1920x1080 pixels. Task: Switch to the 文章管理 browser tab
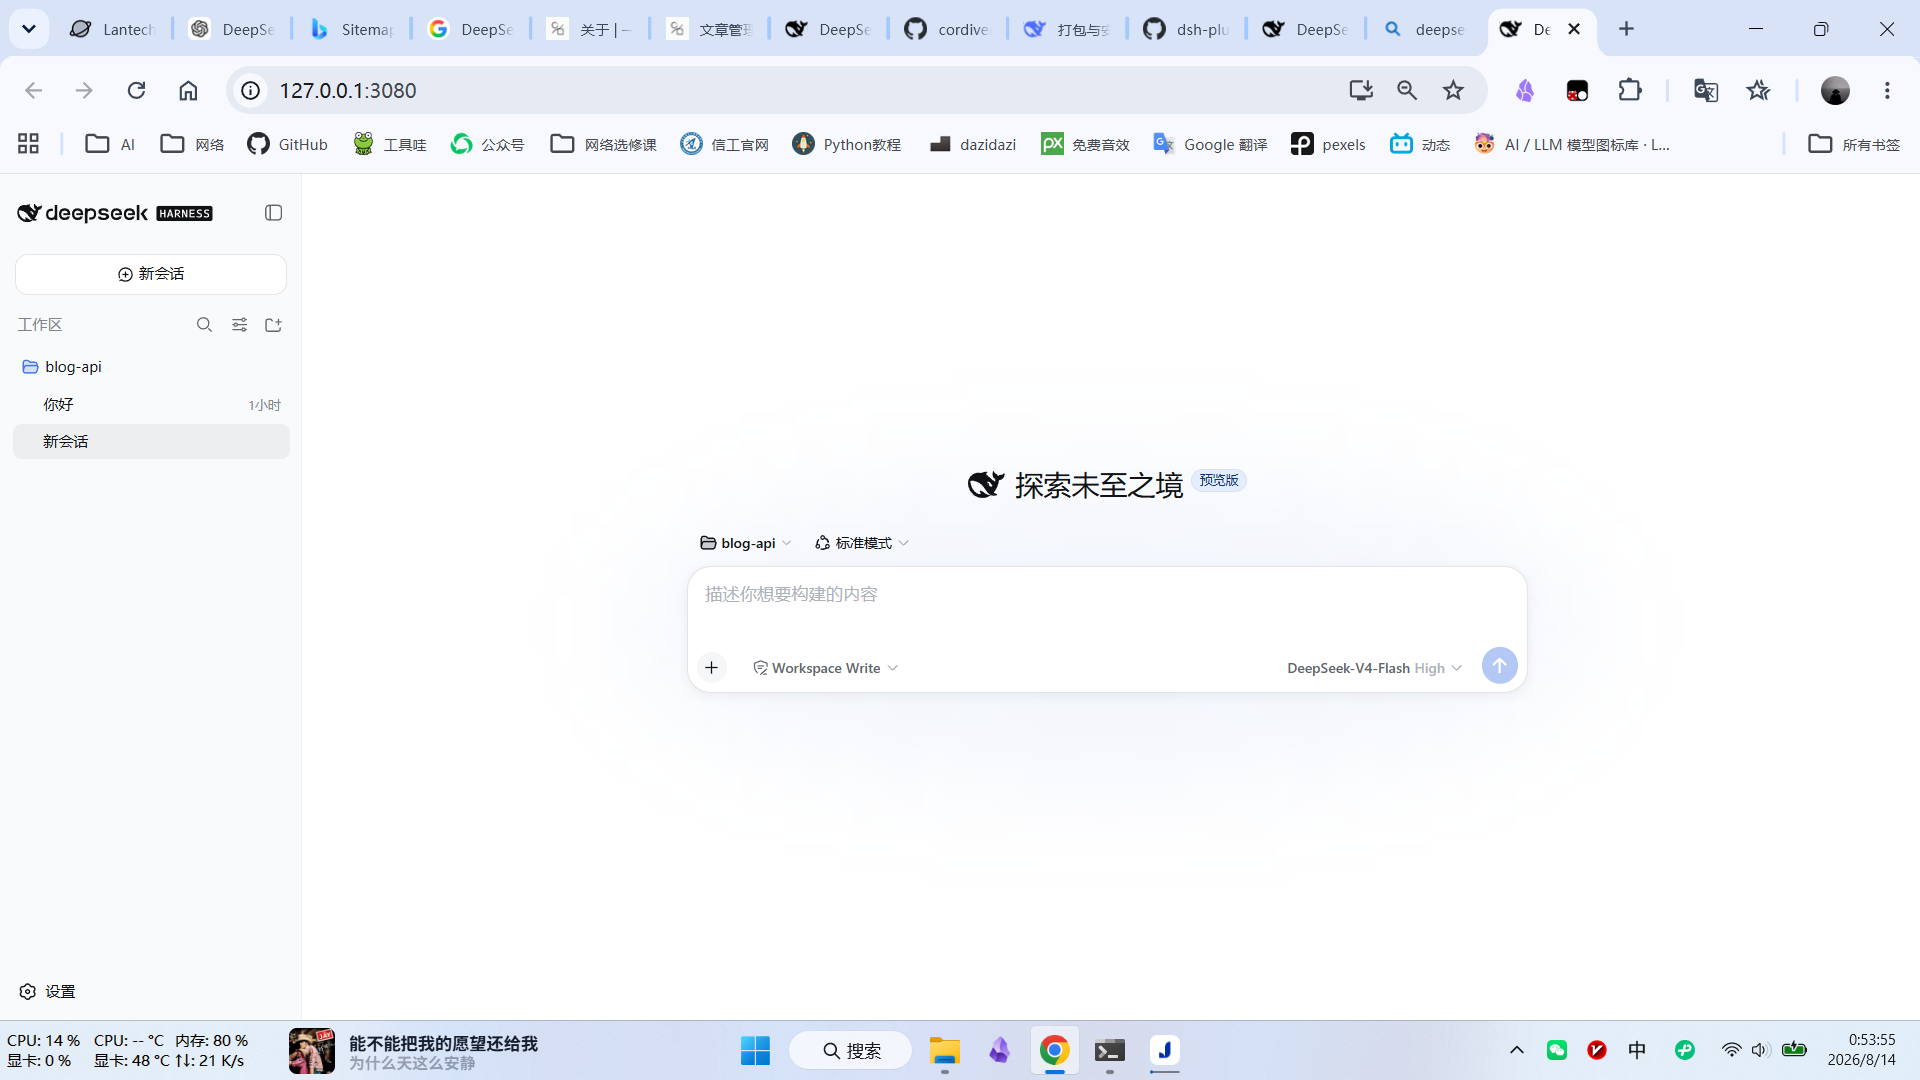point(711,29)
